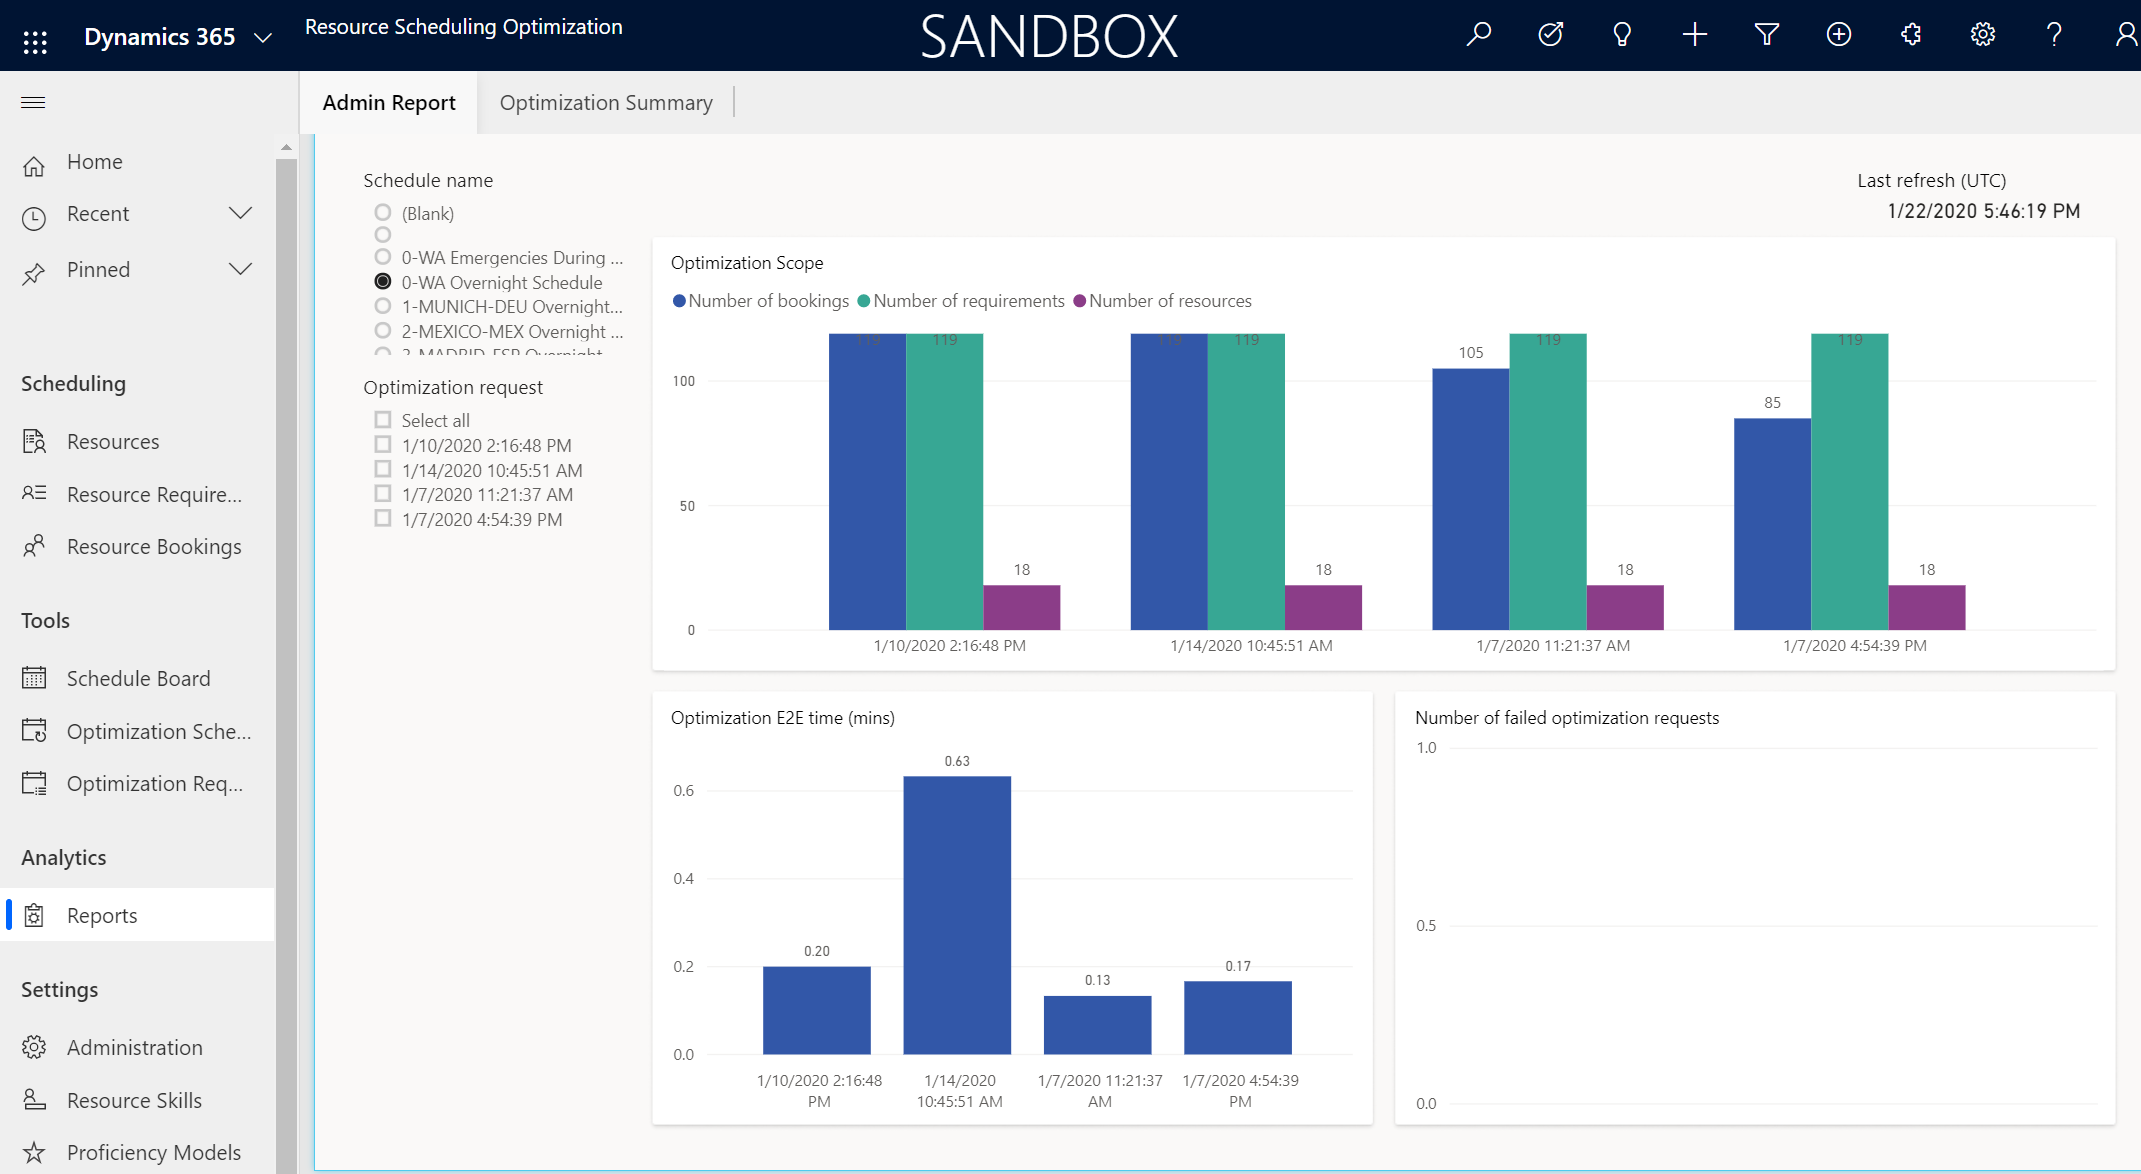
Task: Select the 0-WA Overnight Schedule radio button
Action: click(x=382, y=282)
